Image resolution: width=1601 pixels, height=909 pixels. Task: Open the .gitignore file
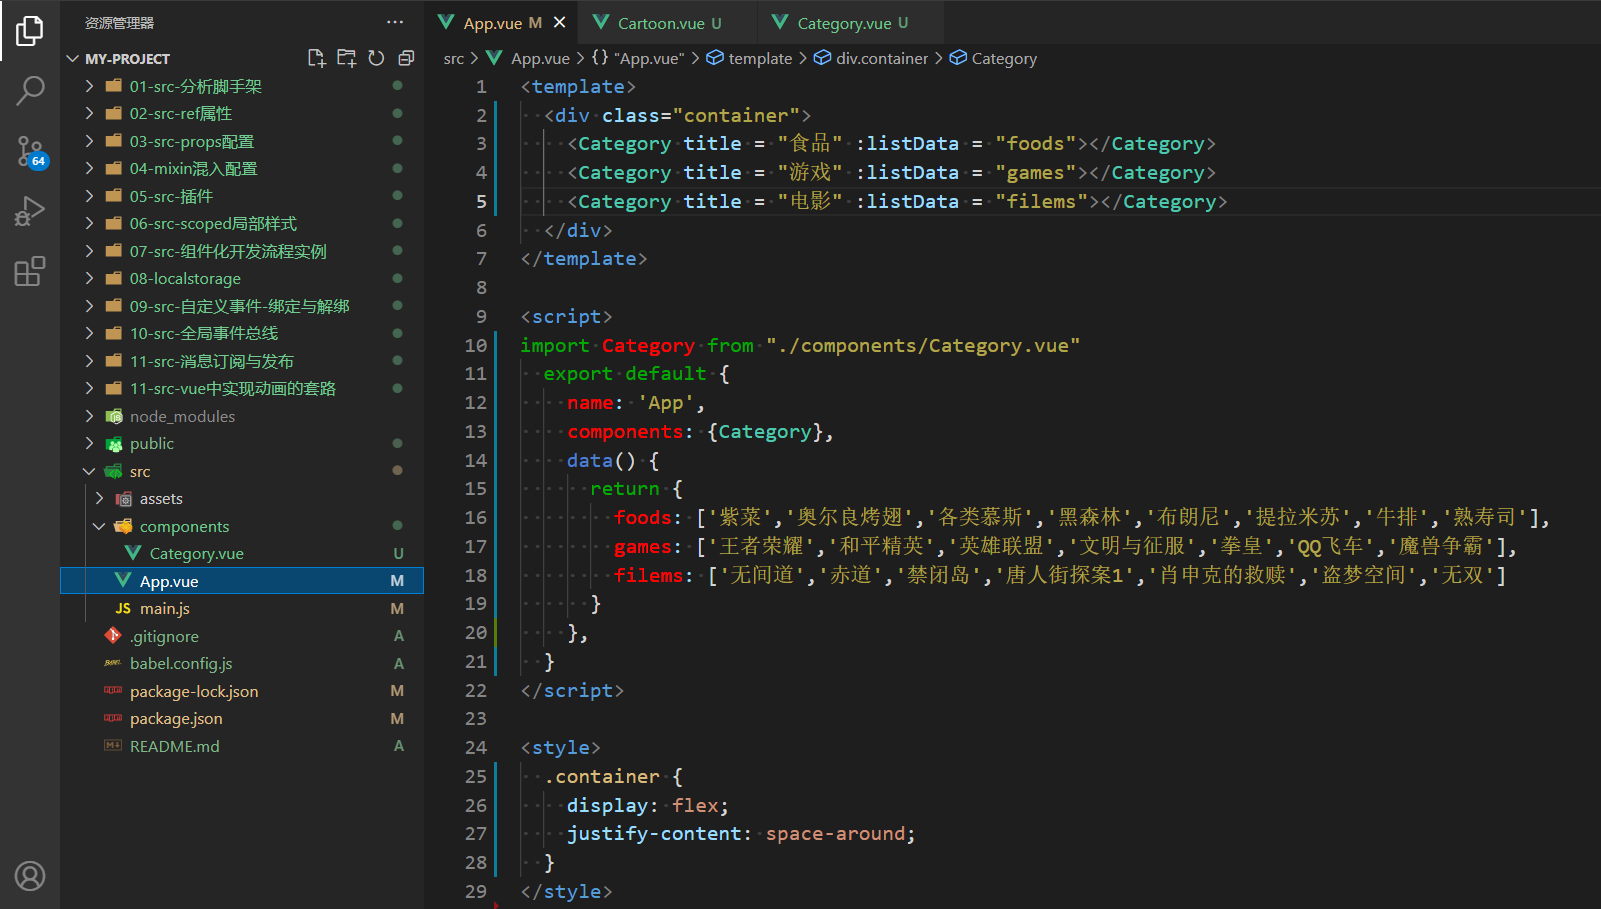(241, 636)
